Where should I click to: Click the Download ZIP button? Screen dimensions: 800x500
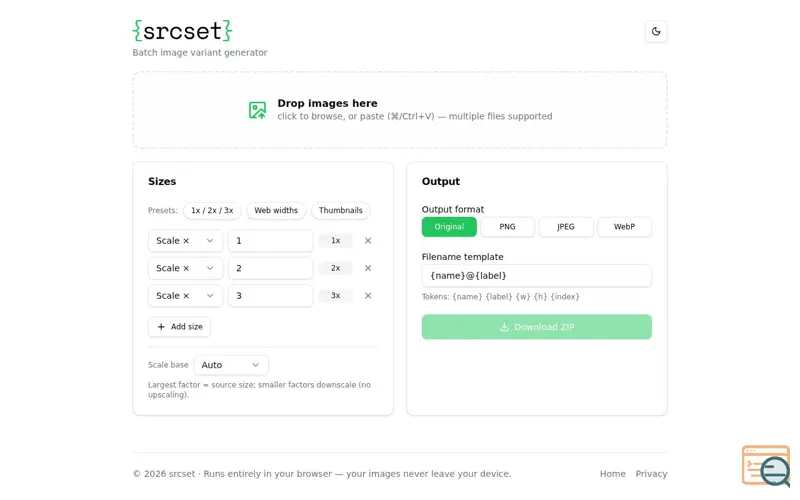click(x=537, y=327)
